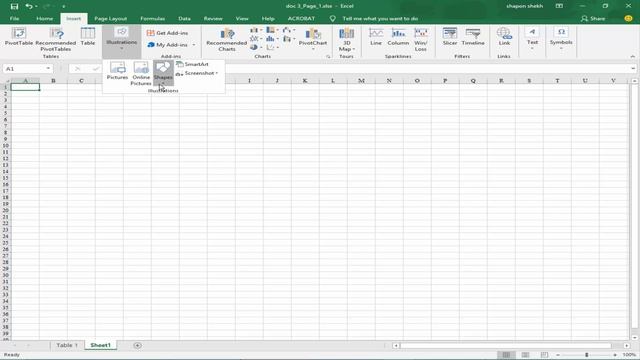Insert a SmartArt graphic
Screen dimensions: 640x360
[192, 64]
